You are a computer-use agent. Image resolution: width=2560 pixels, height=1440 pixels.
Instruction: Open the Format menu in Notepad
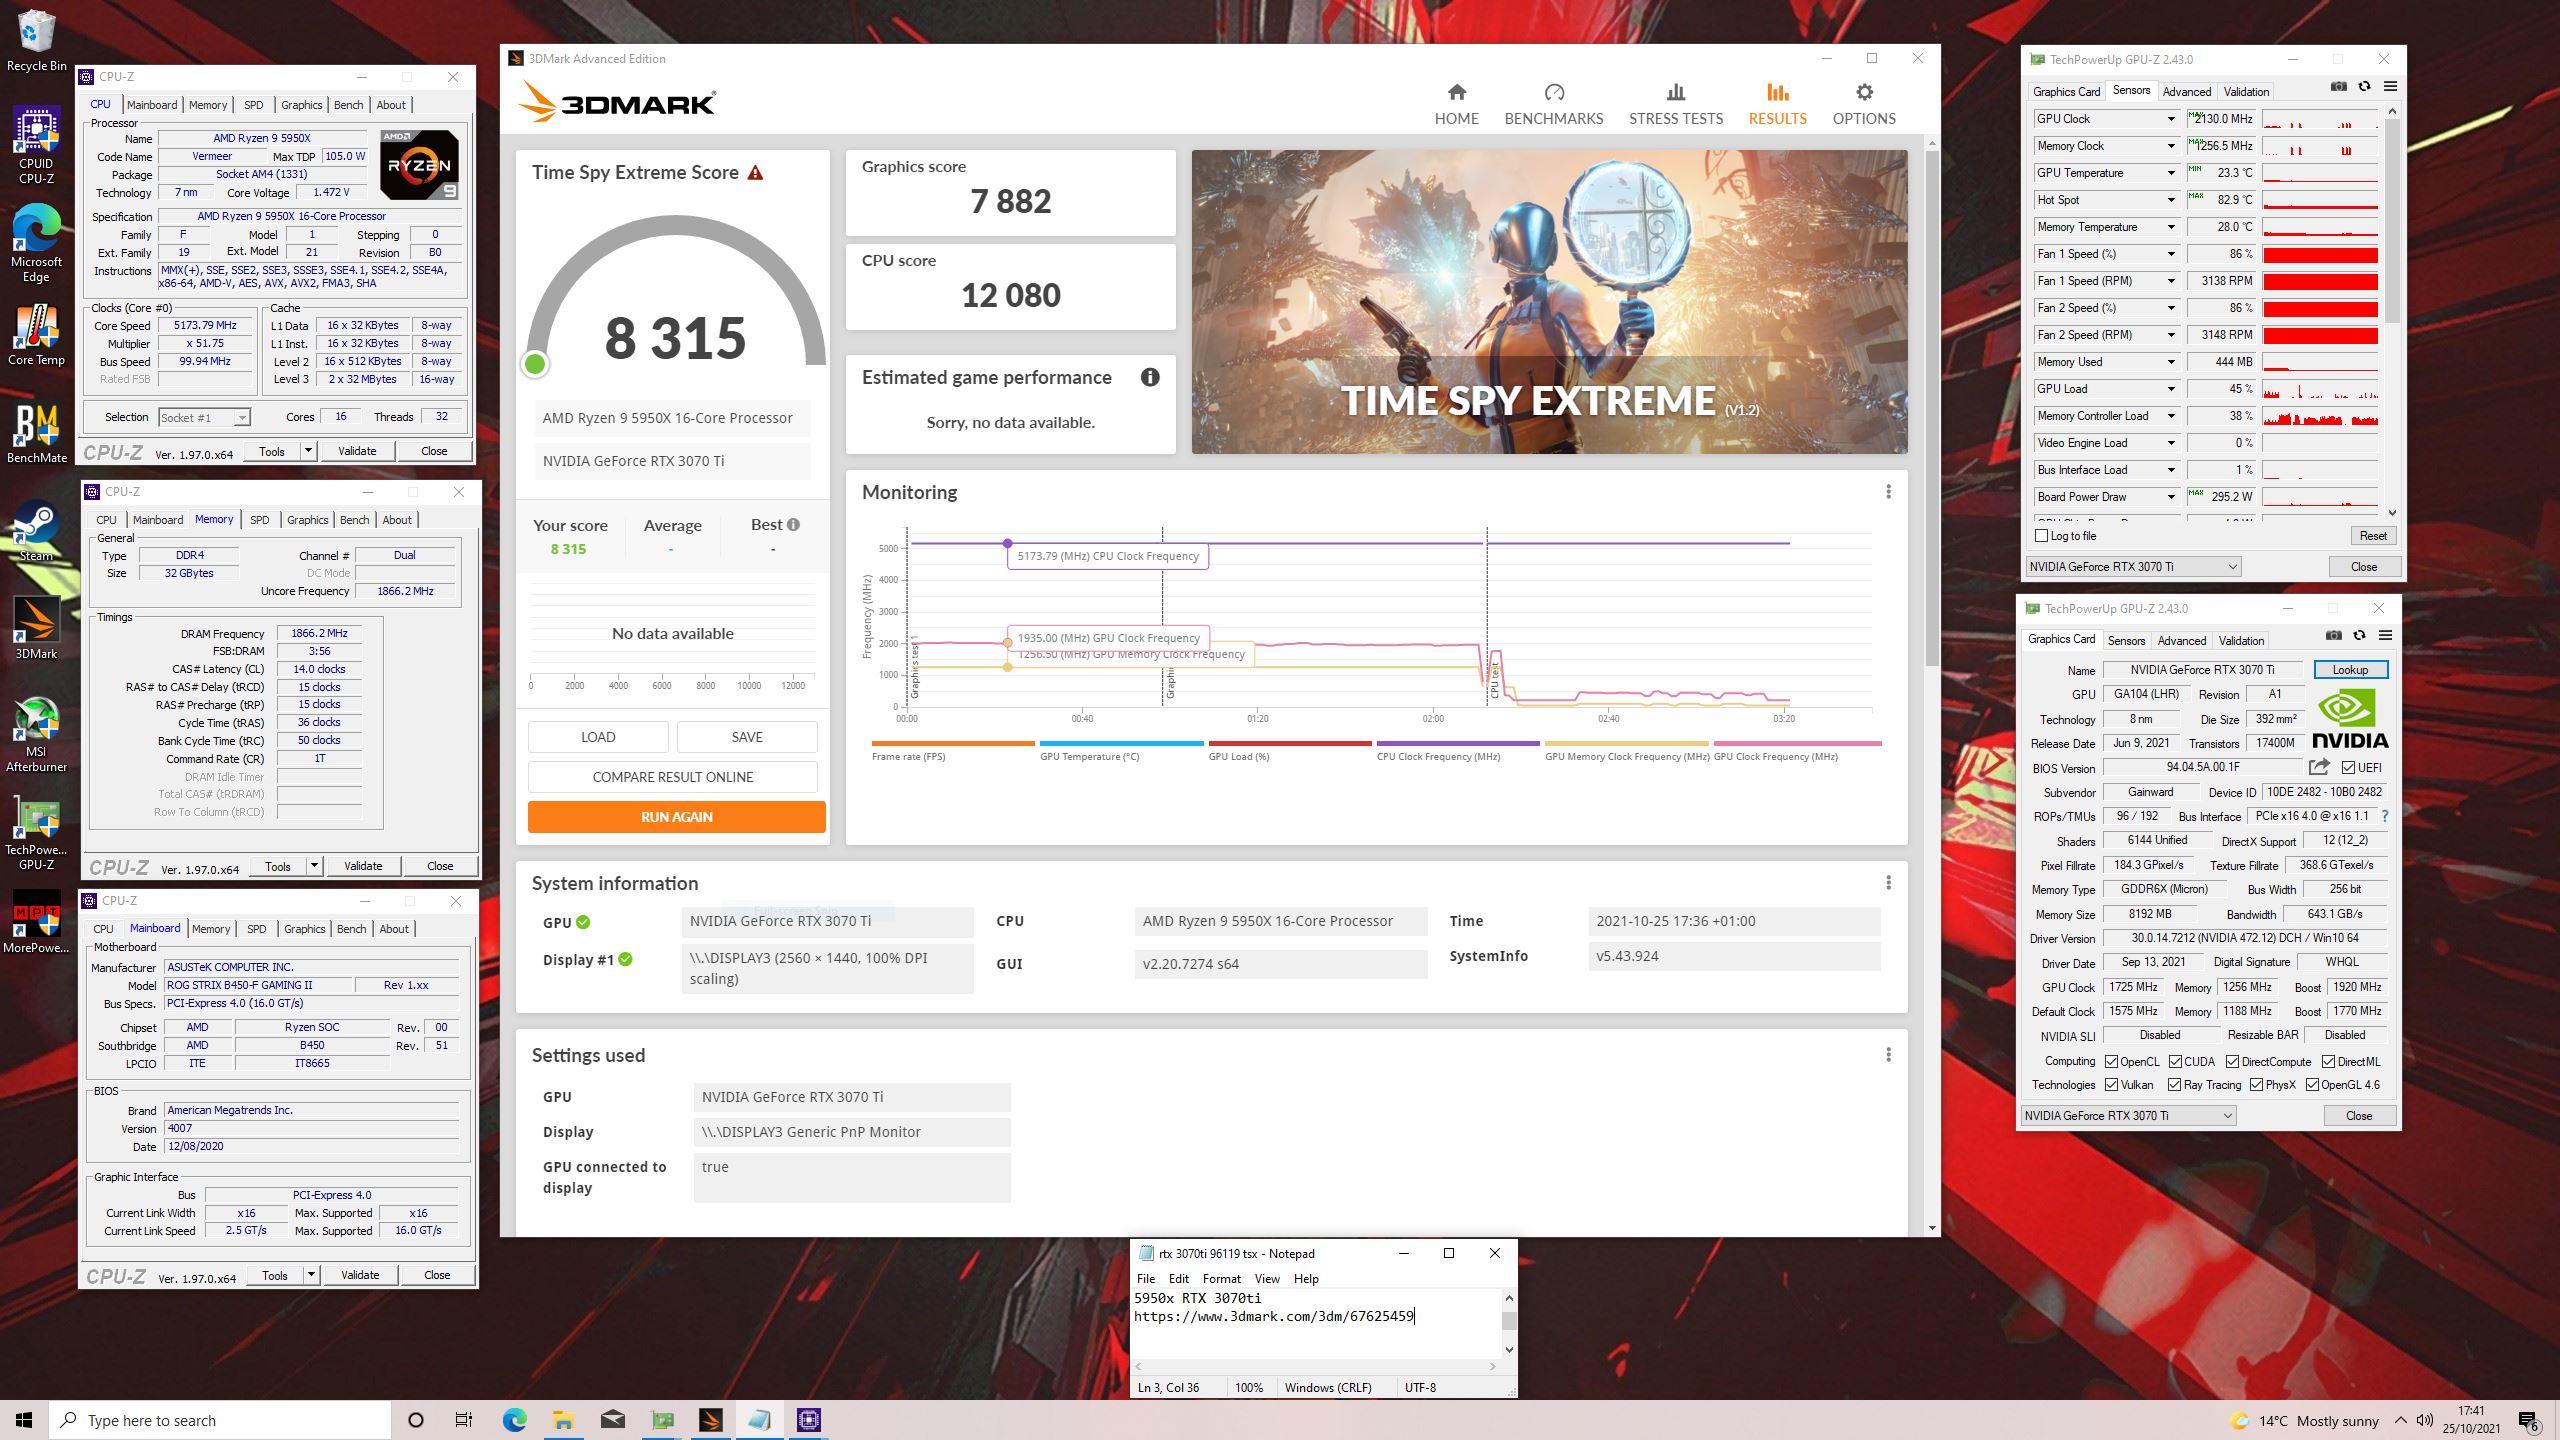tap(1221, 1279)
